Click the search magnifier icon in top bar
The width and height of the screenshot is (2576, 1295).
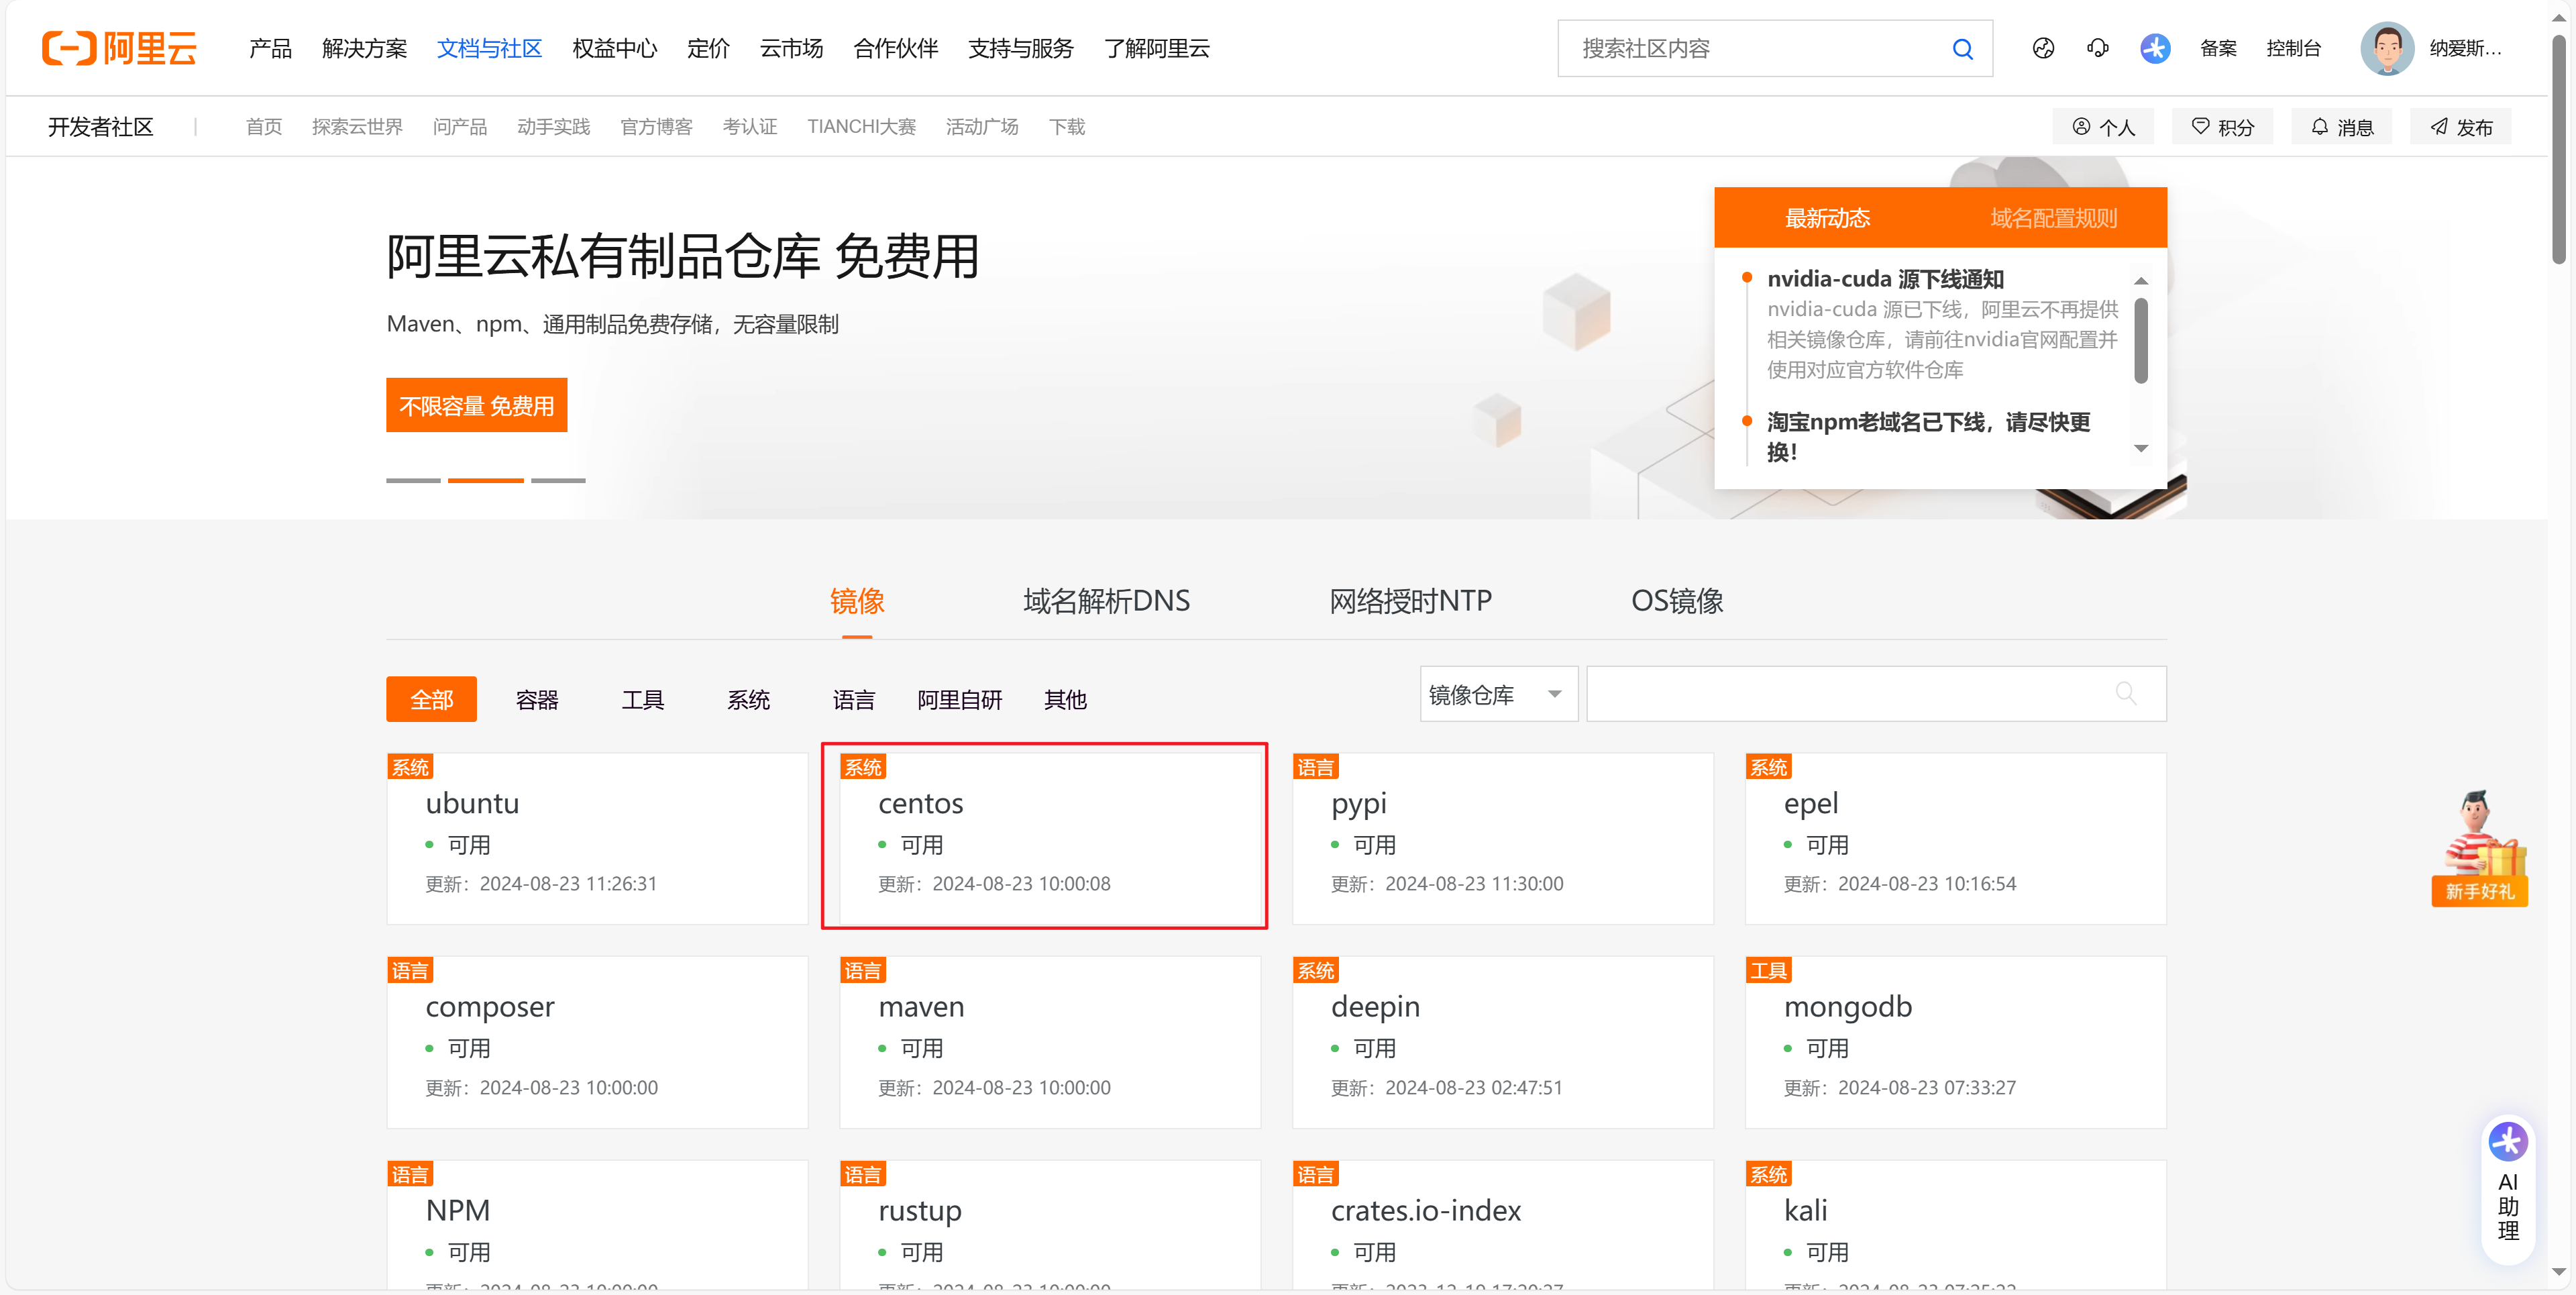pos(1962,49)
